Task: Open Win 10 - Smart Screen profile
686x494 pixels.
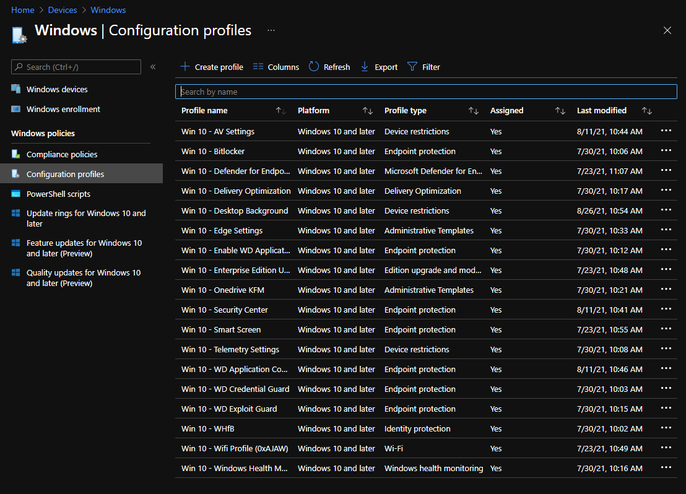Action: (221, 329)
